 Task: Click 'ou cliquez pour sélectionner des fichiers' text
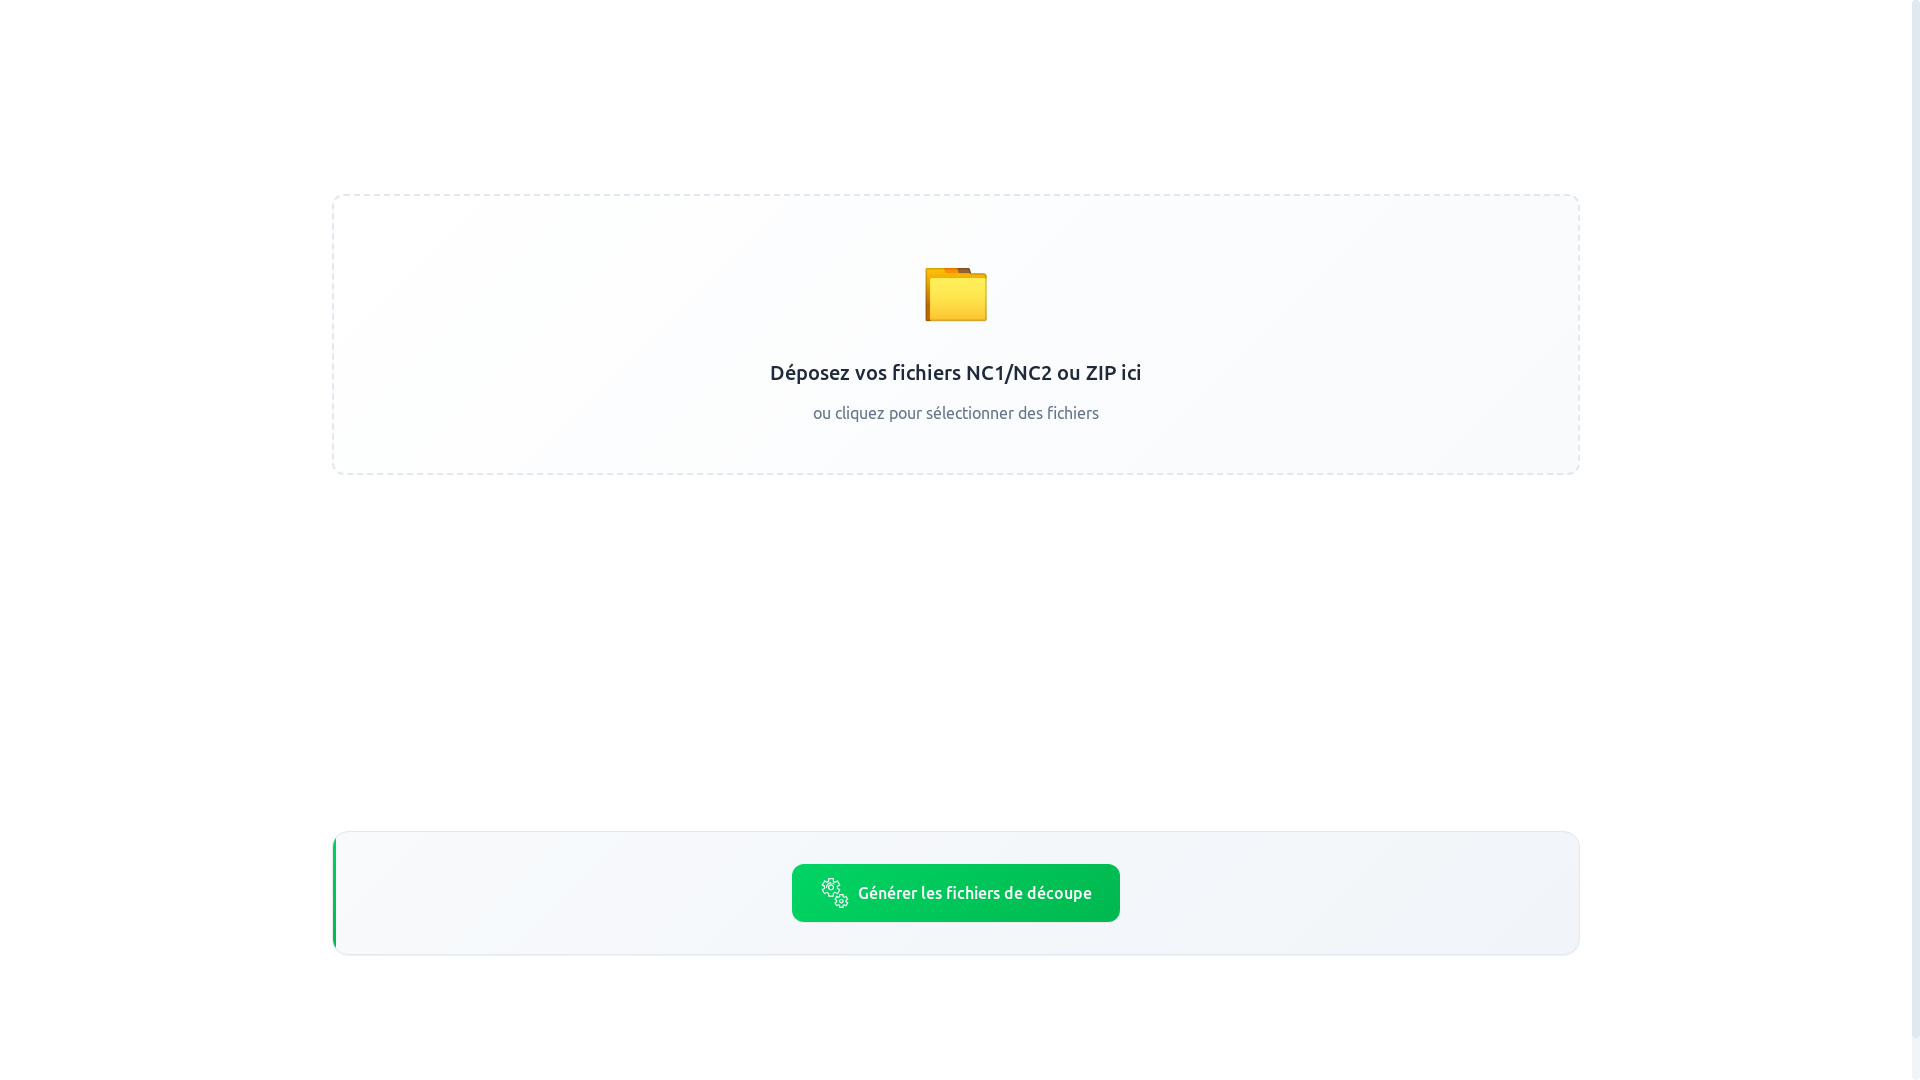pyautogui.click(x=956, y=413)
